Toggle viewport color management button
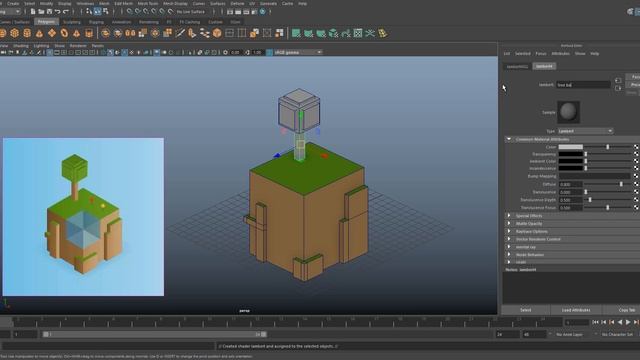This screenshot has height=360, width=640. (269, 52)
